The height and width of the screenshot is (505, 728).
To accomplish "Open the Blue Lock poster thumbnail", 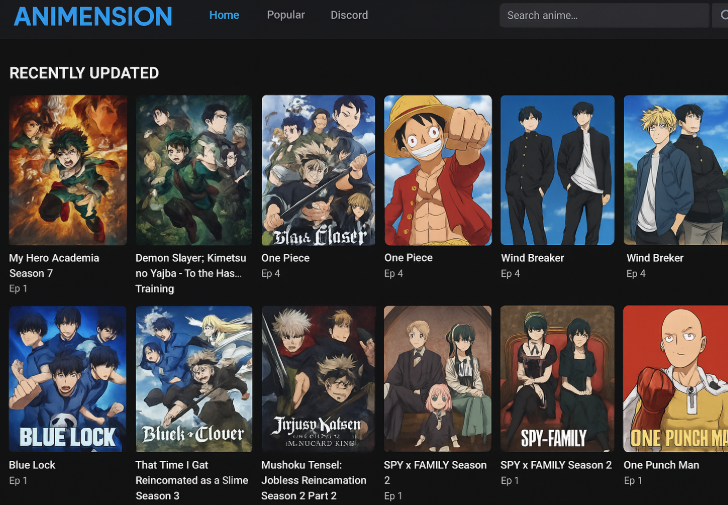I will click(x=68, y=378).
